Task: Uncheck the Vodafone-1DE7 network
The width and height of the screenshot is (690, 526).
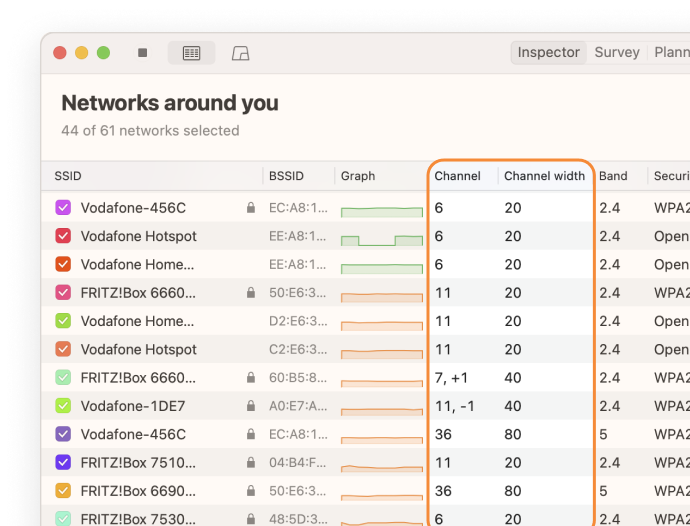Action: click(63, 405)
